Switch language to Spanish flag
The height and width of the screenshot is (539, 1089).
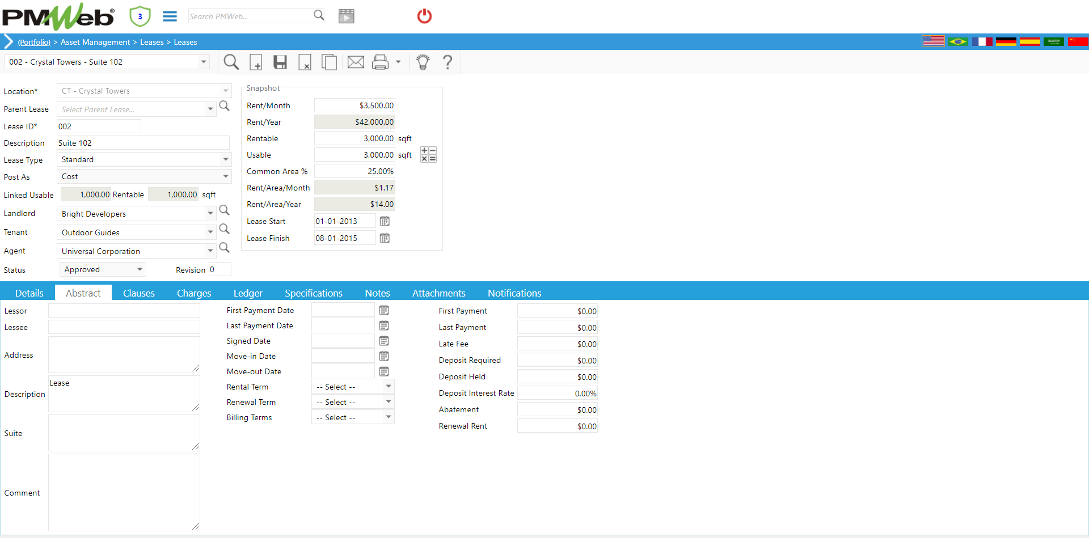tap(1030, 42)
